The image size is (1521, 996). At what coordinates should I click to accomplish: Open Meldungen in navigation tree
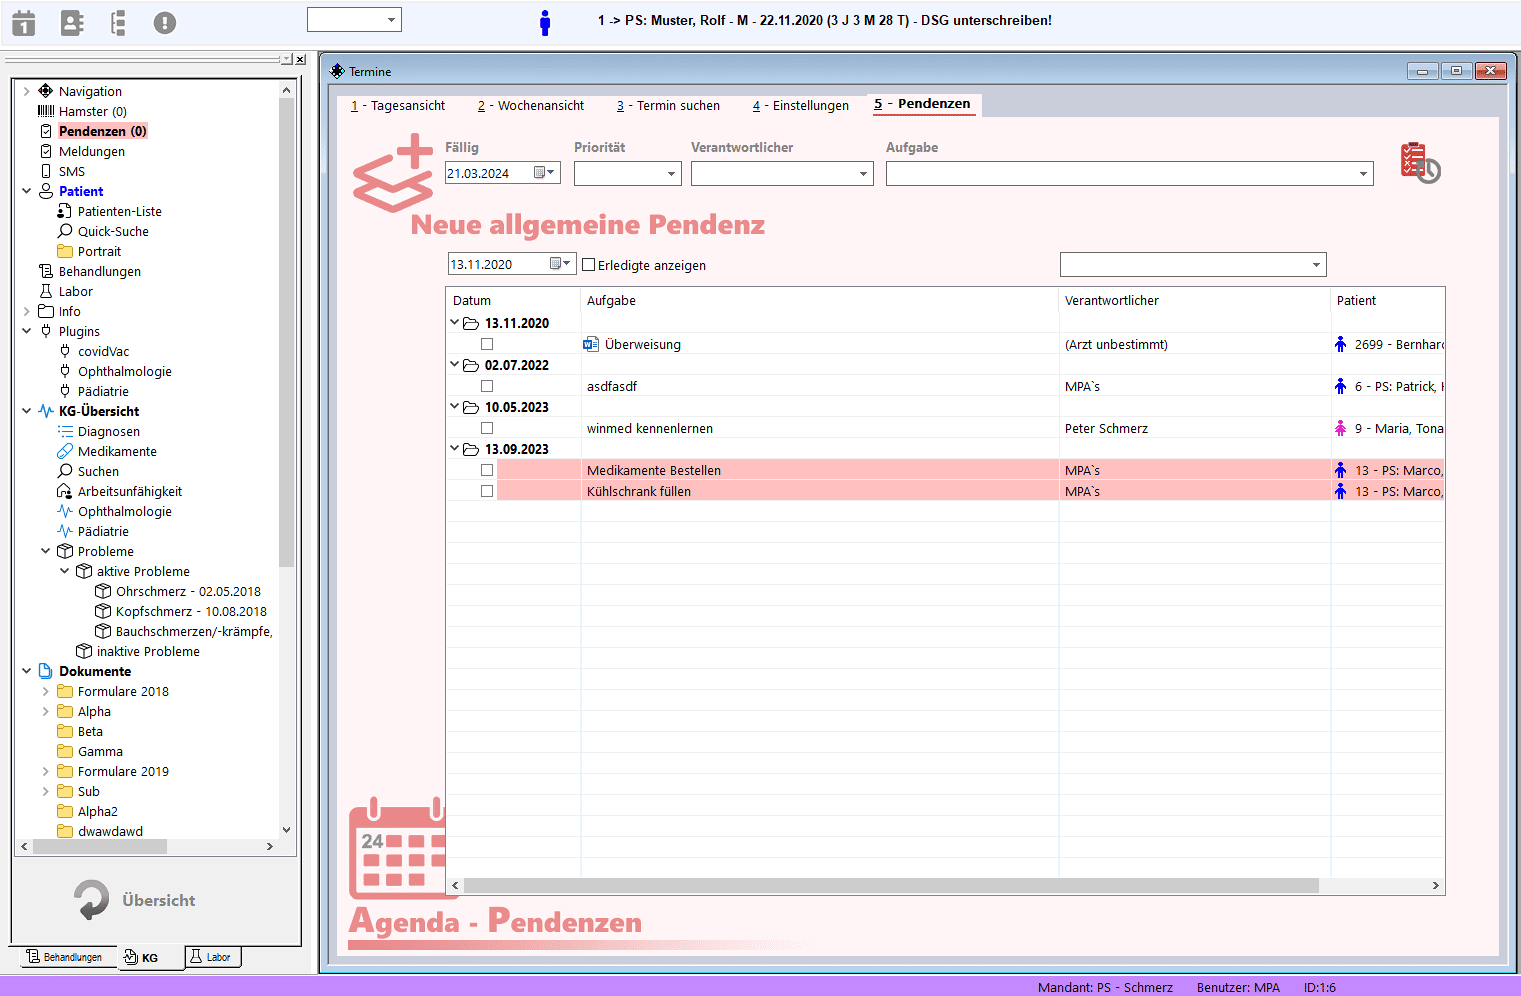point(92,151)
